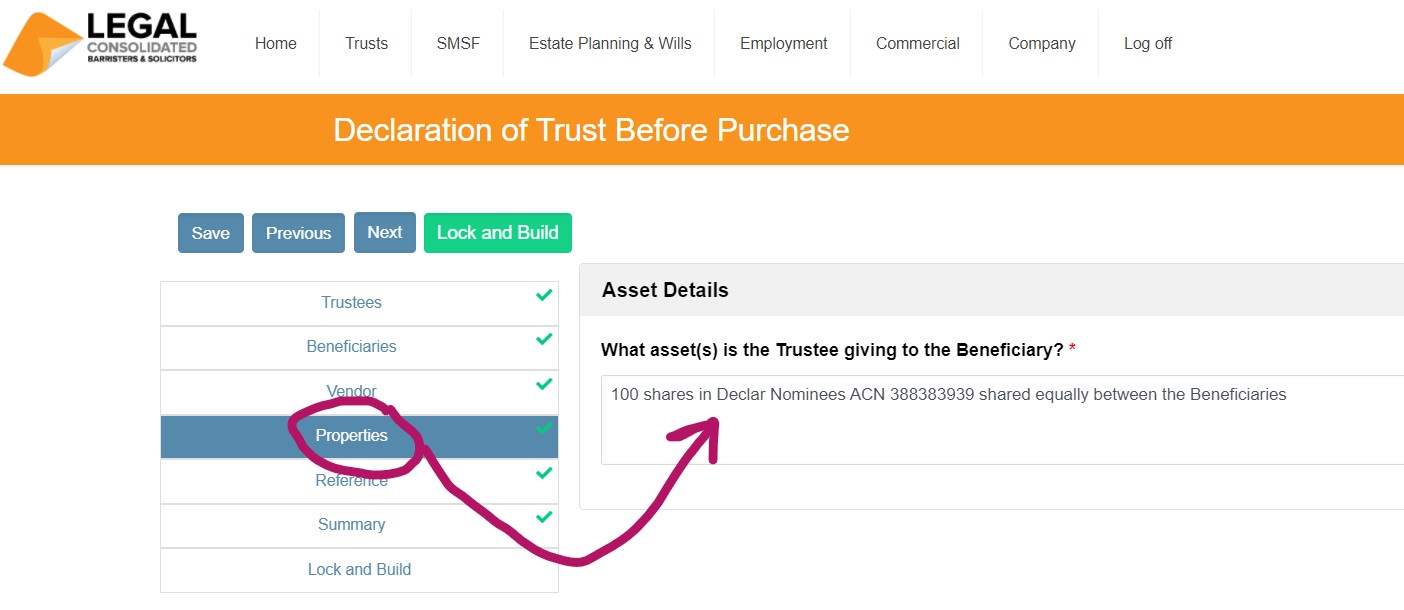Click the Save button
Viewport: 1404px width, 610px height.
[210, 232]
